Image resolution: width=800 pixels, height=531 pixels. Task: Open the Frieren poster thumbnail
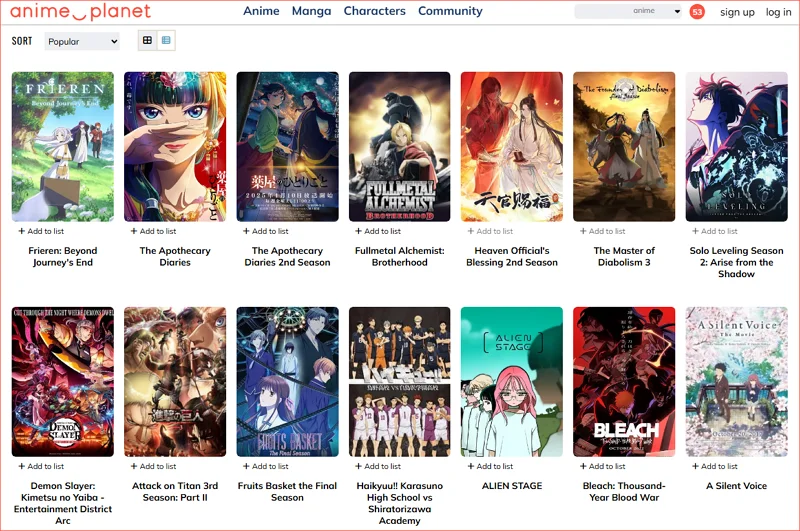click(x=63, y=146)
